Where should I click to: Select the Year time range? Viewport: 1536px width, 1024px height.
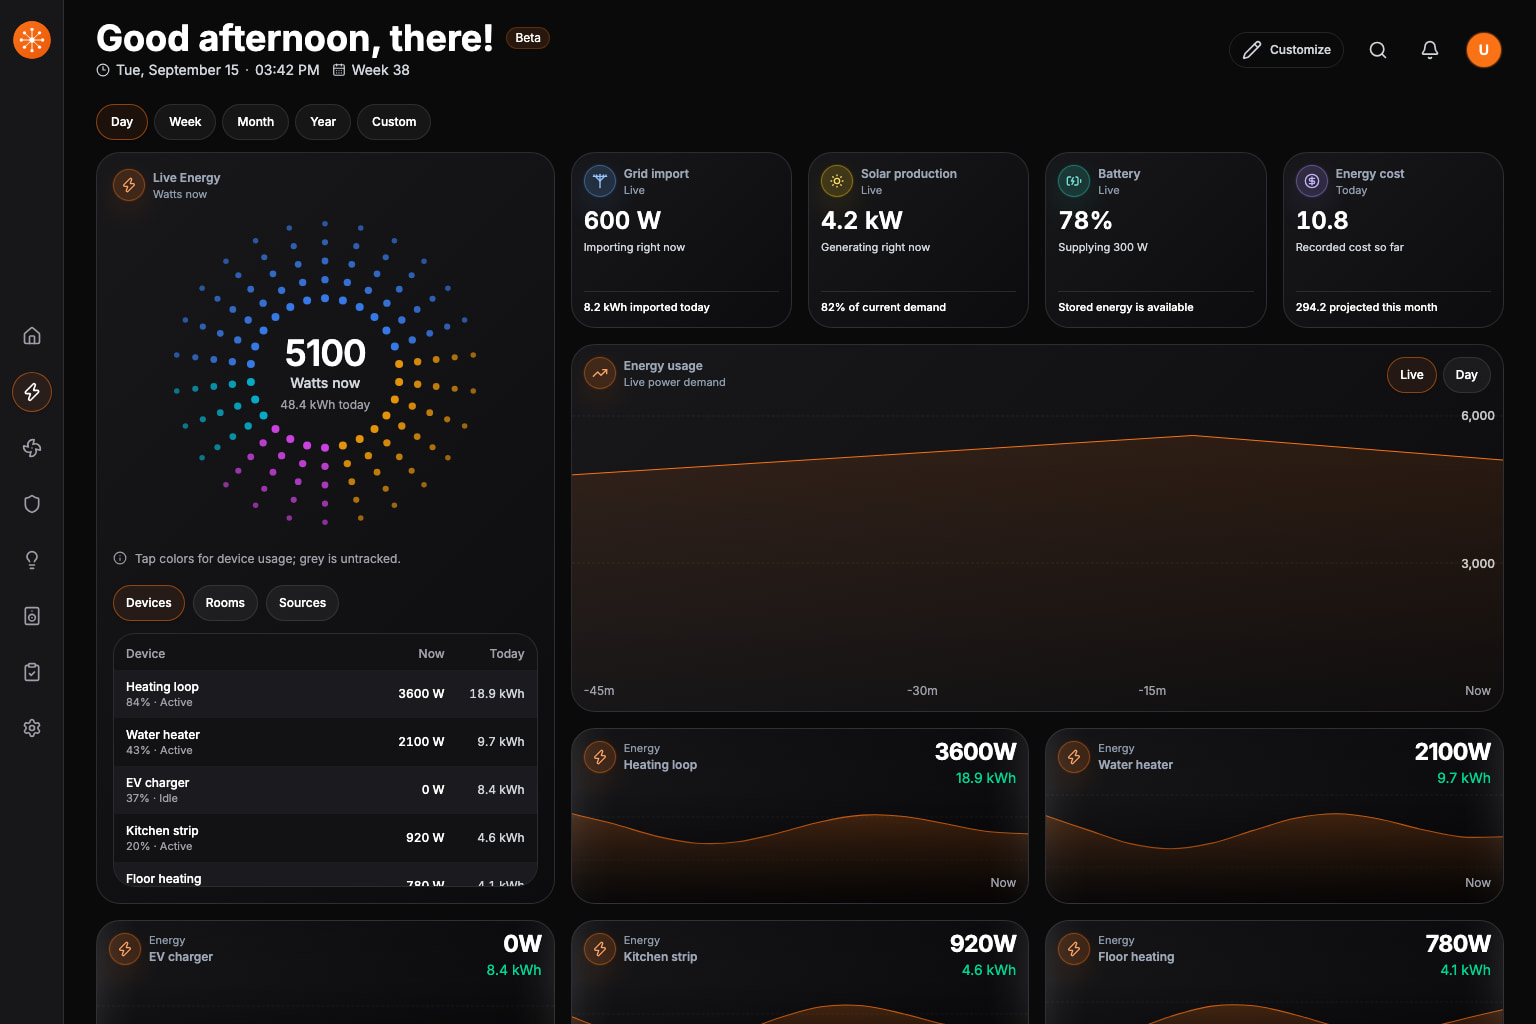pyautogui.click(x=323, y=122)
